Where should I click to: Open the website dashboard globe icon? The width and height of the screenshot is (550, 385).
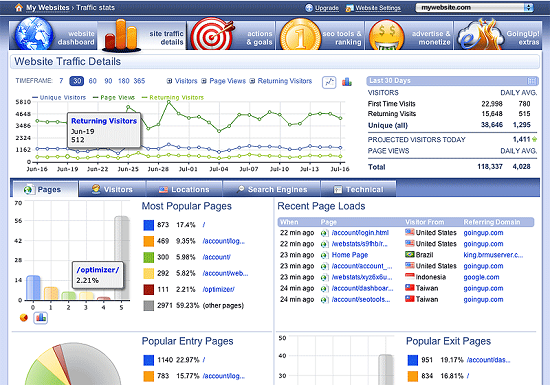[34, 34]
